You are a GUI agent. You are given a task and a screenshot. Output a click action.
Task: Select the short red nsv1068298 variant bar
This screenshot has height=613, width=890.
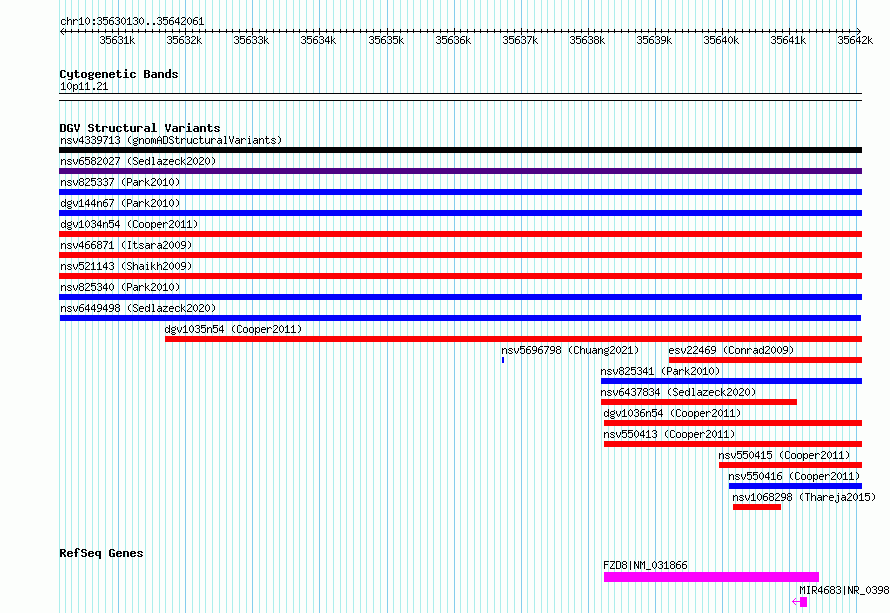point(757,507)
